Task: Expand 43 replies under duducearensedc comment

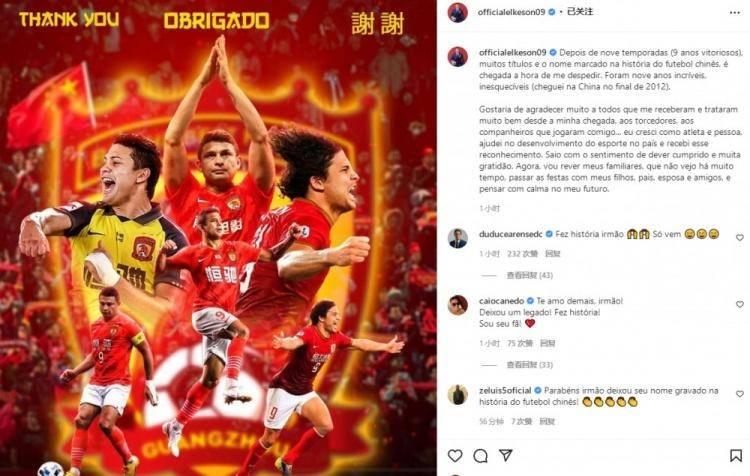Action: tap(529, 276)
